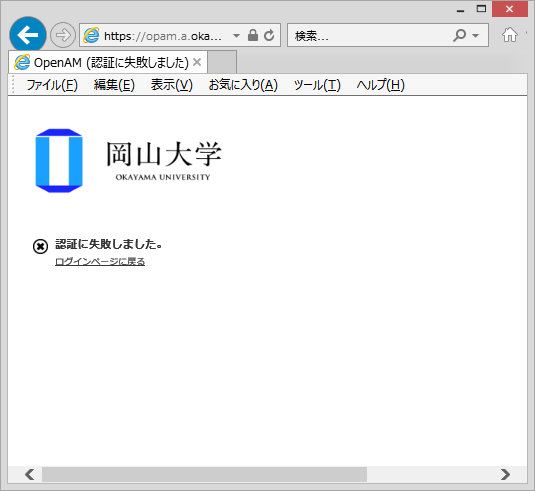The height and width of the screenshot is (491, 535).
Task: Refresh the page with the reload icon
Action: pos(269,35)
